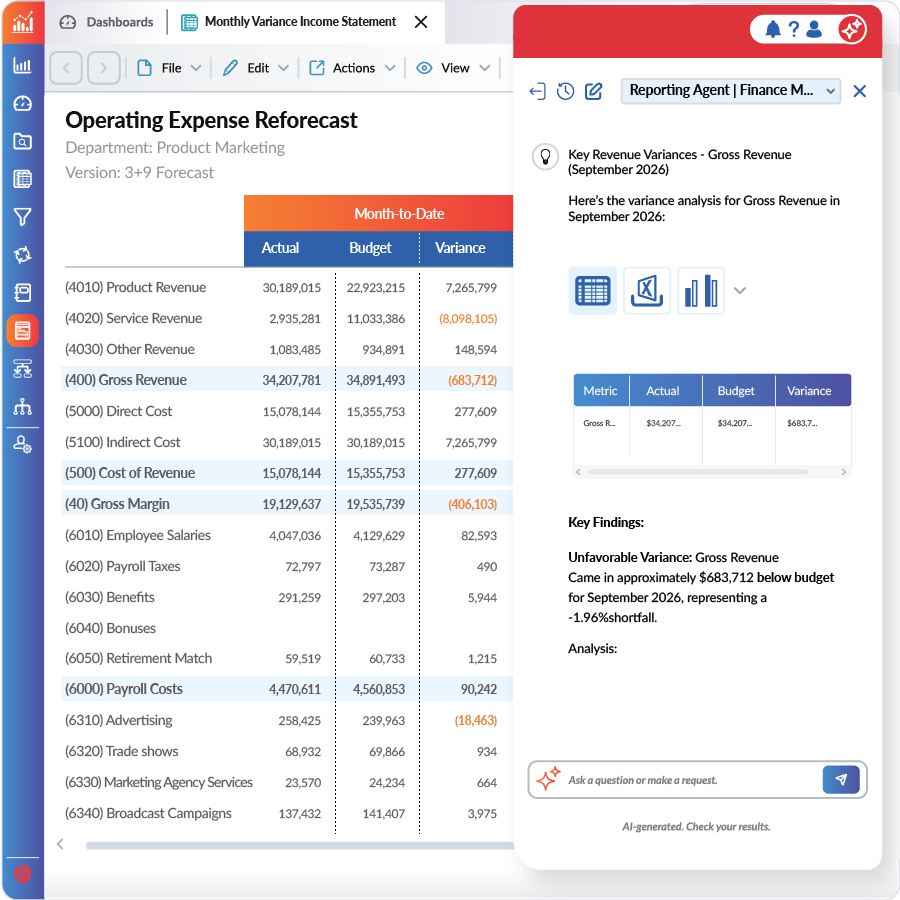Close the Monthly Variance Income Statement tab
The image size is (900, 900).
(x=421, y=21)
